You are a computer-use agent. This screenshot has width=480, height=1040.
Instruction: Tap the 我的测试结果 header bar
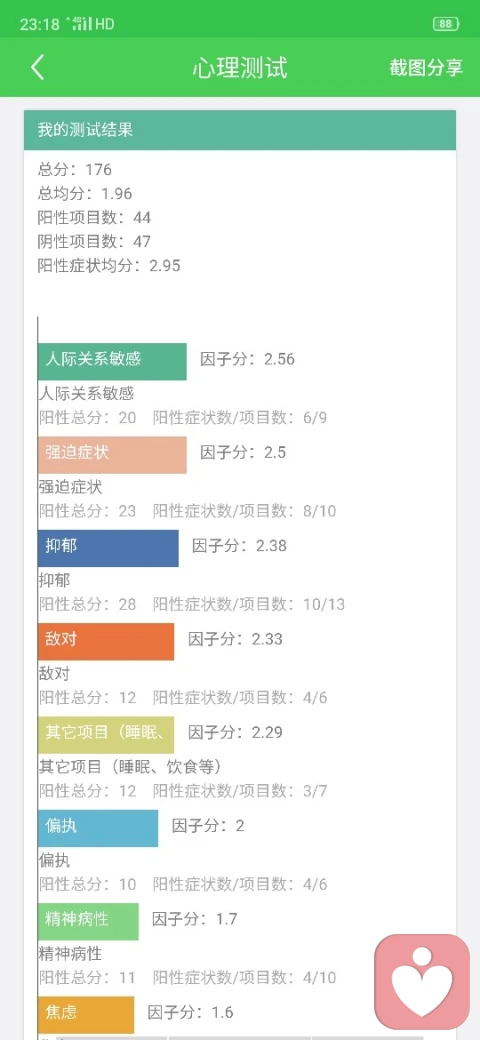(x=240, y=130)
